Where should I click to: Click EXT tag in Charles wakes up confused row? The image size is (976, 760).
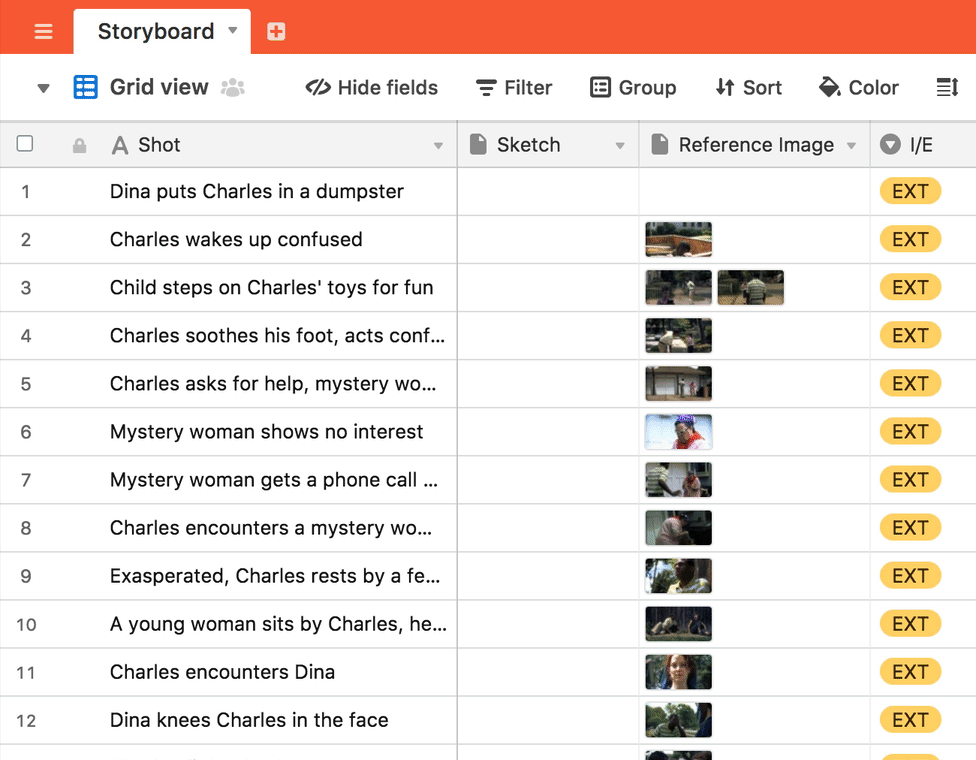[x=910, y=239]
